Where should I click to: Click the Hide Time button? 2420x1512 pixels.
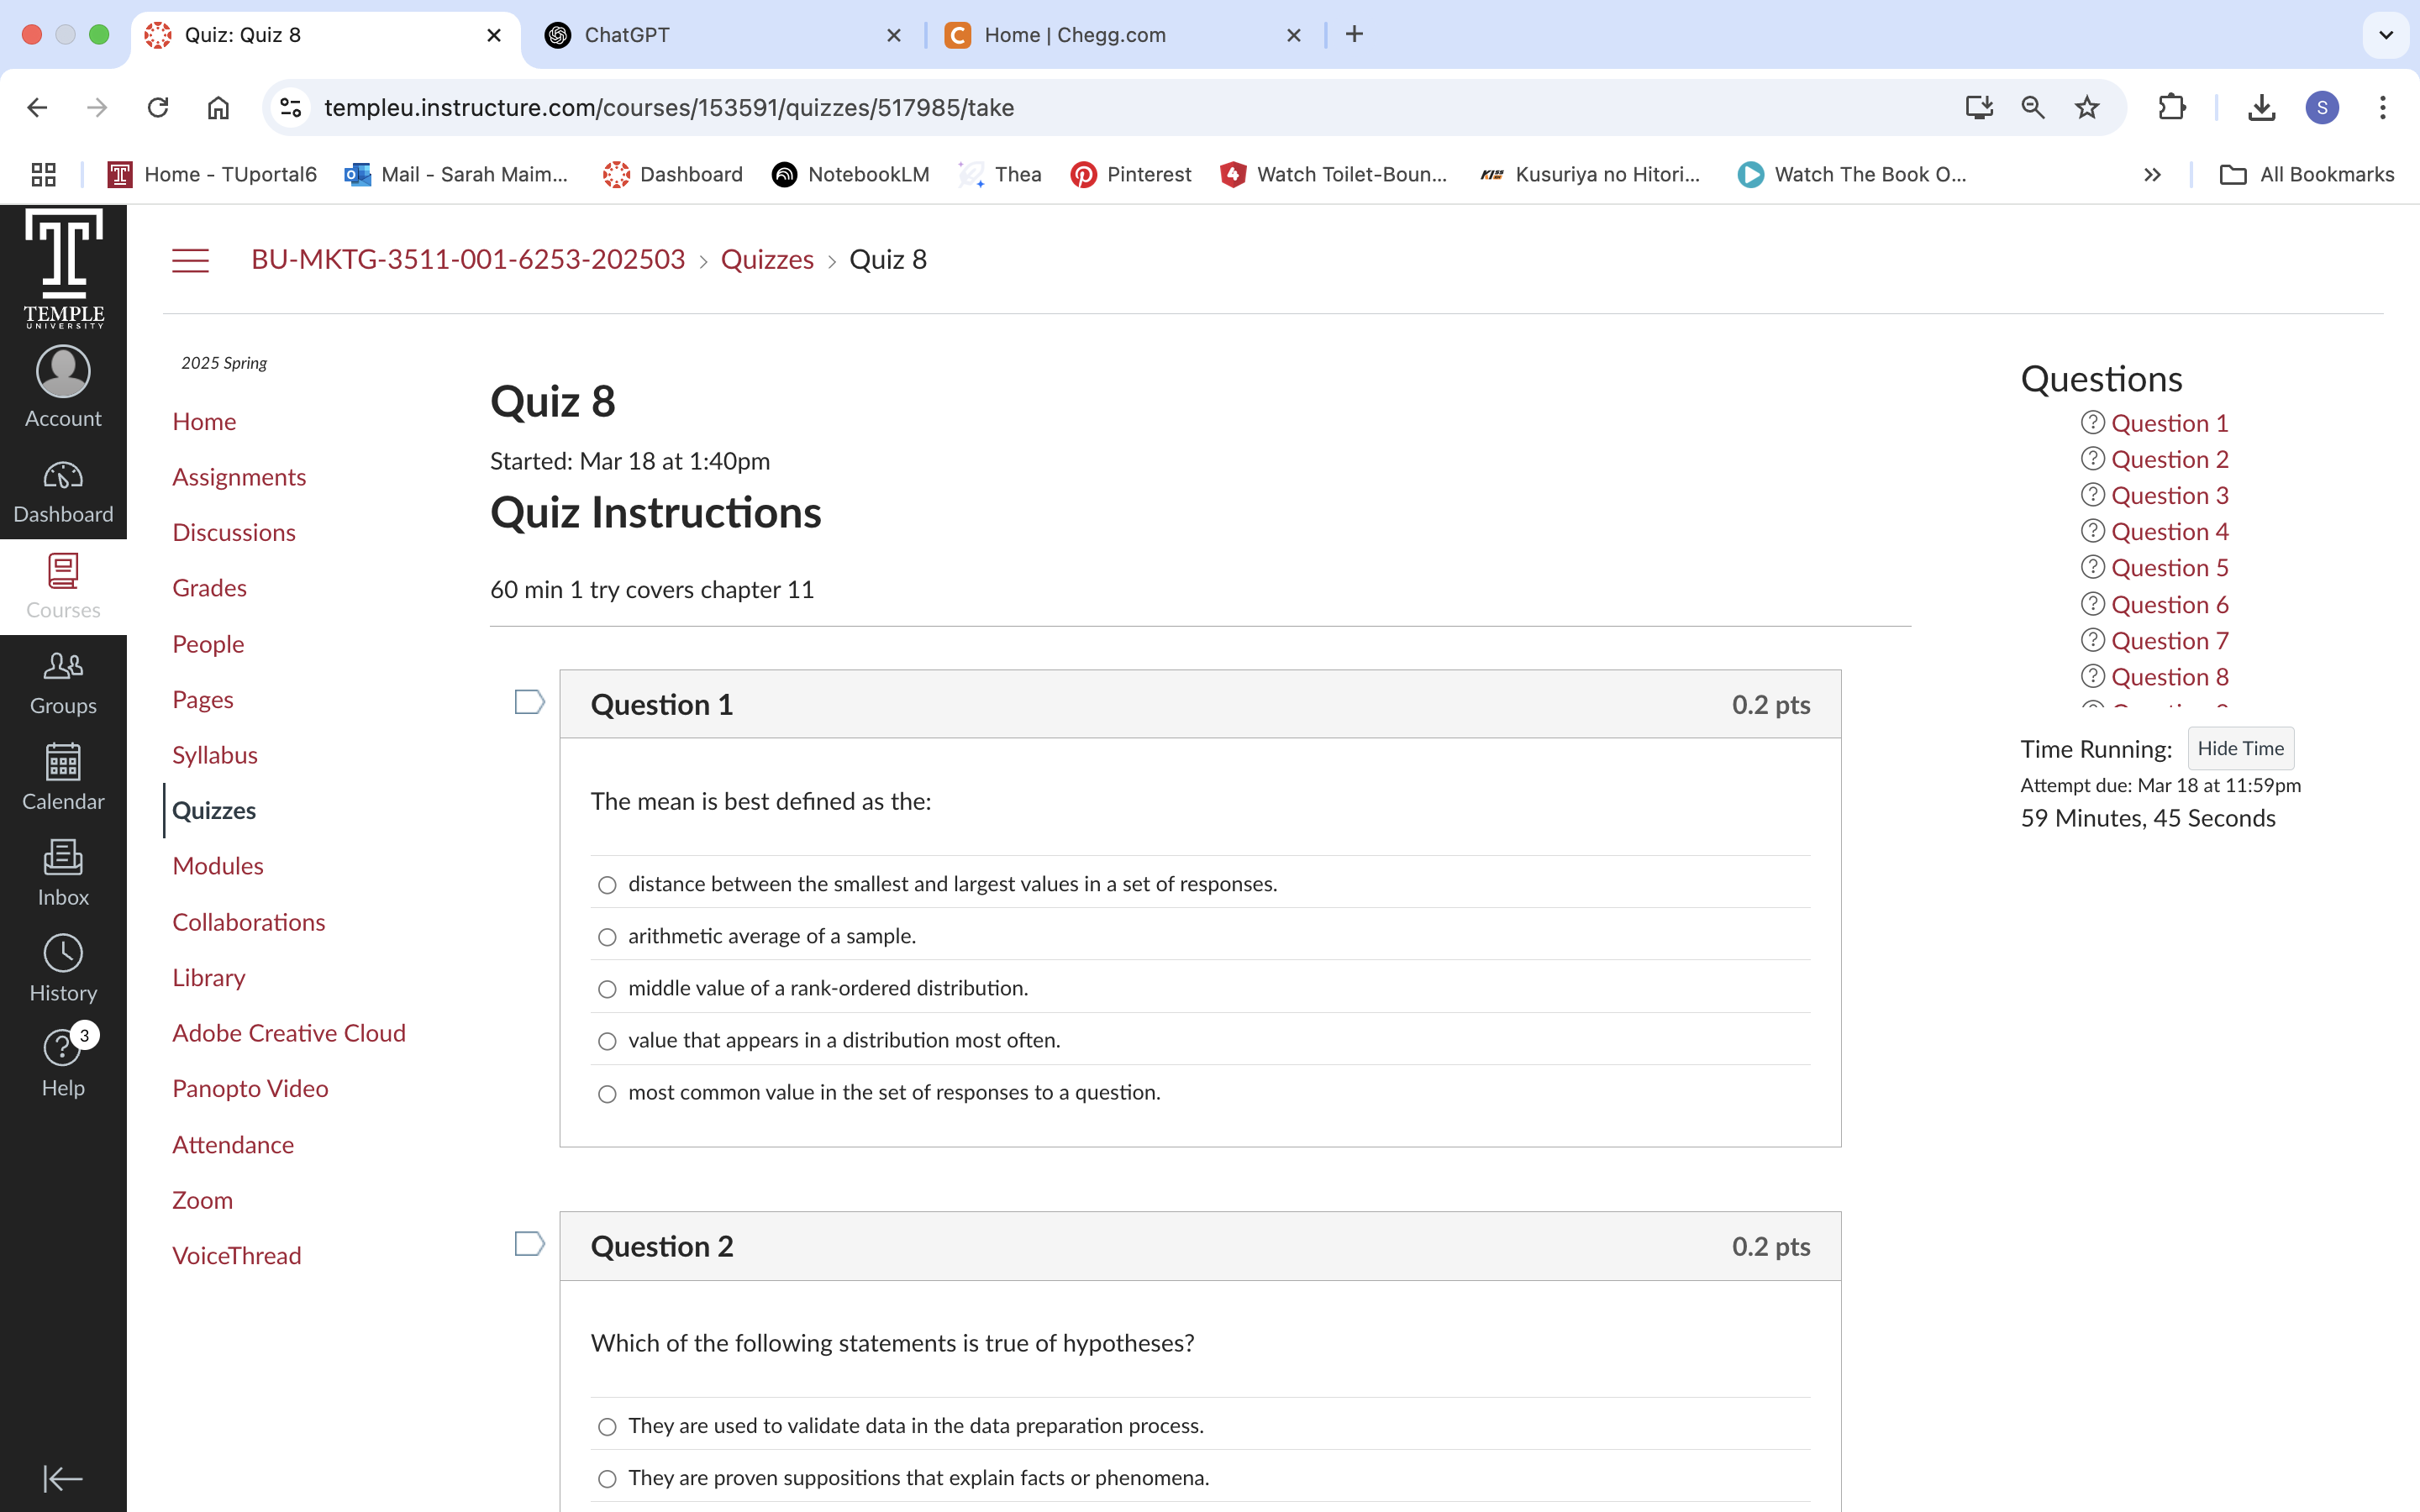click(2239, 748)
